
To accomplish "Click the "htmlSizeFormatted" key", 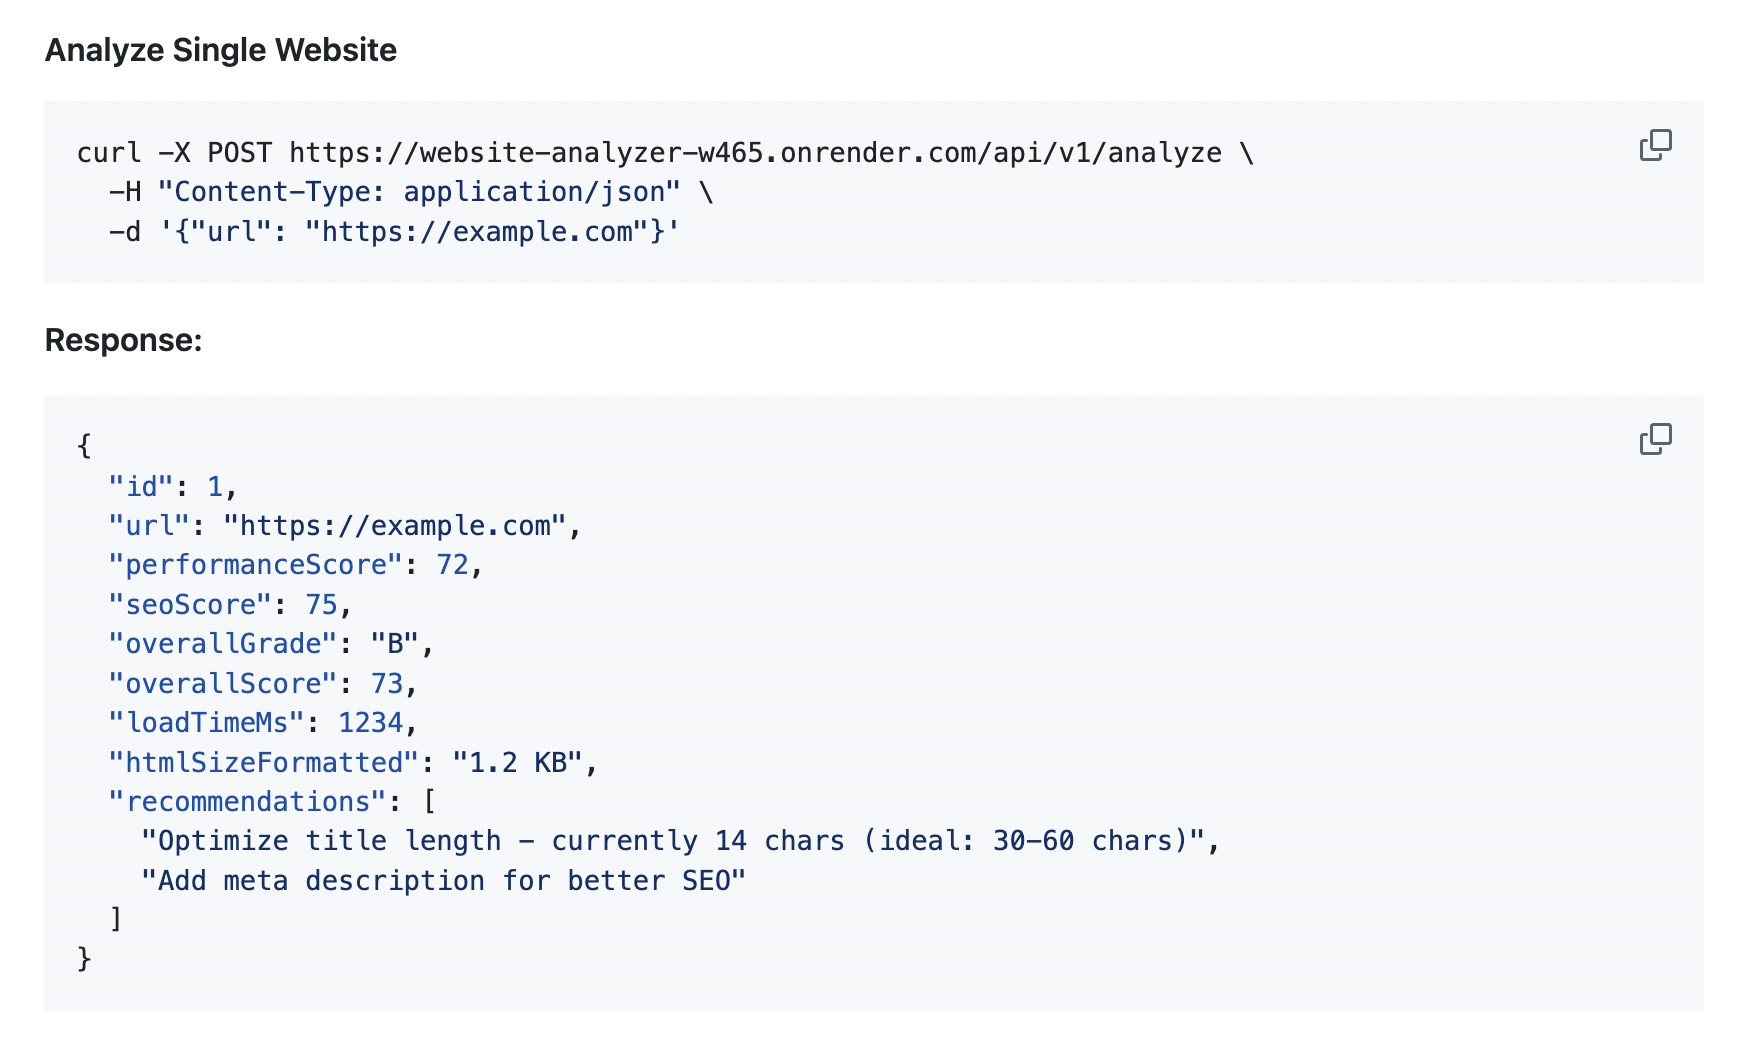I will [264, 763].
